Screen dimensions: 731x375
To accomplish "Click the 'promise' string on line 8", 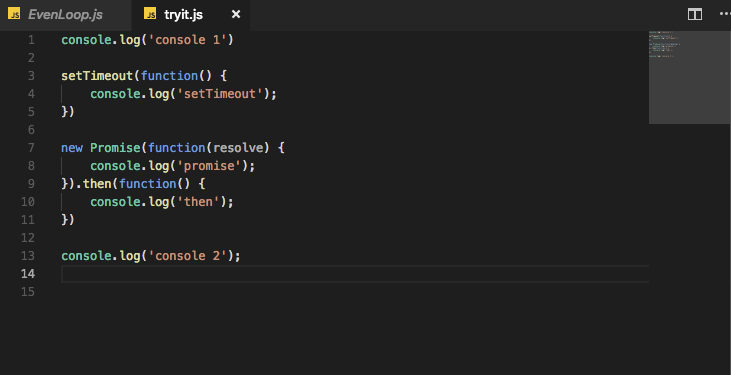I will tap(209, 166).
